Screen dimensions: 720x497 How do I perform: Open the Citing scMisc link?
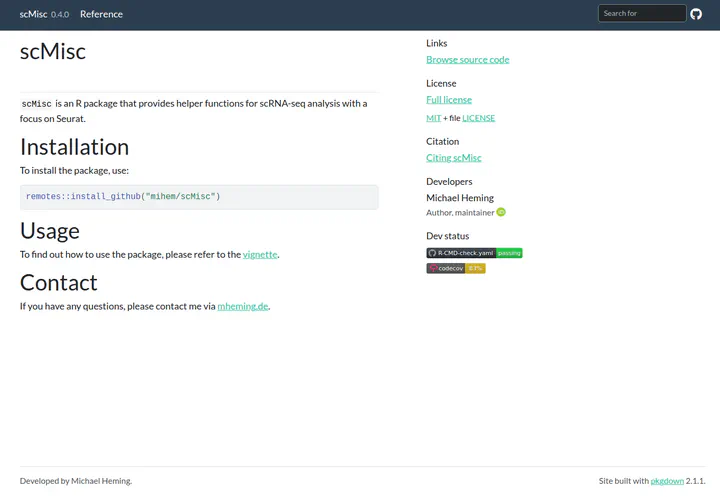454,158
